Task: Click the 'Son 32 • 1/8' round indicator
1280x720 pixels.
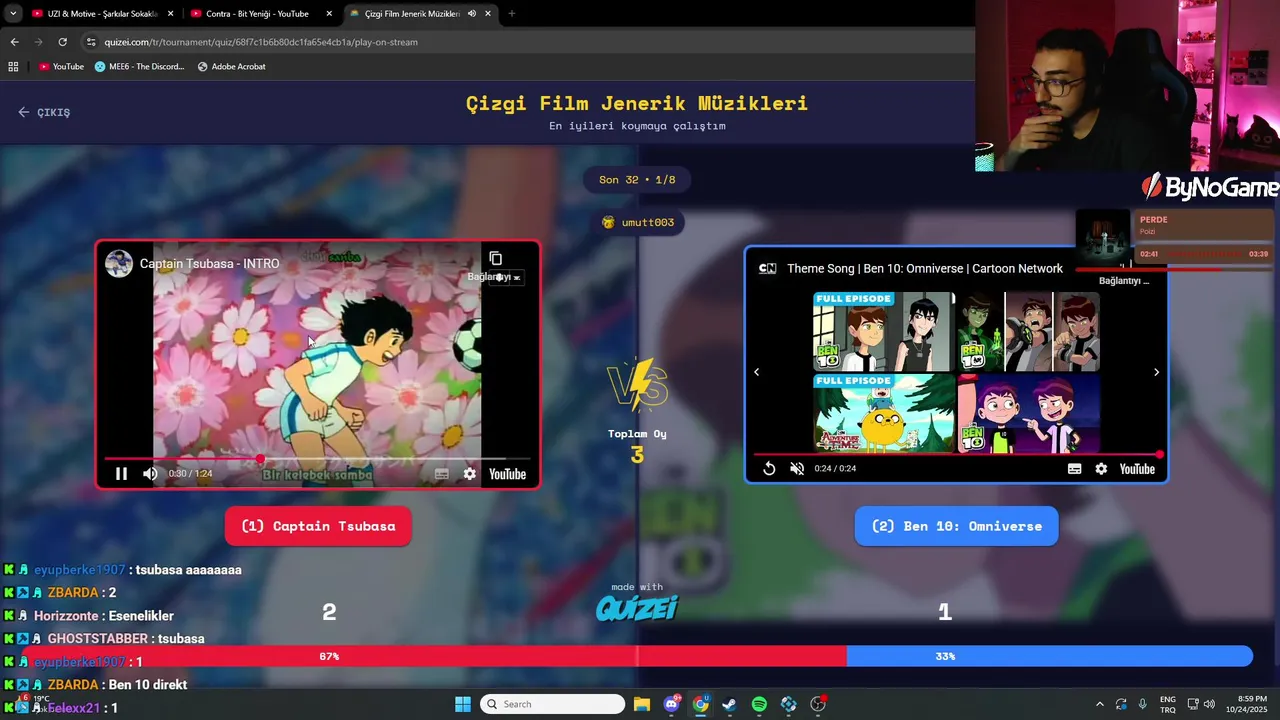Action: tap(637, 180)
